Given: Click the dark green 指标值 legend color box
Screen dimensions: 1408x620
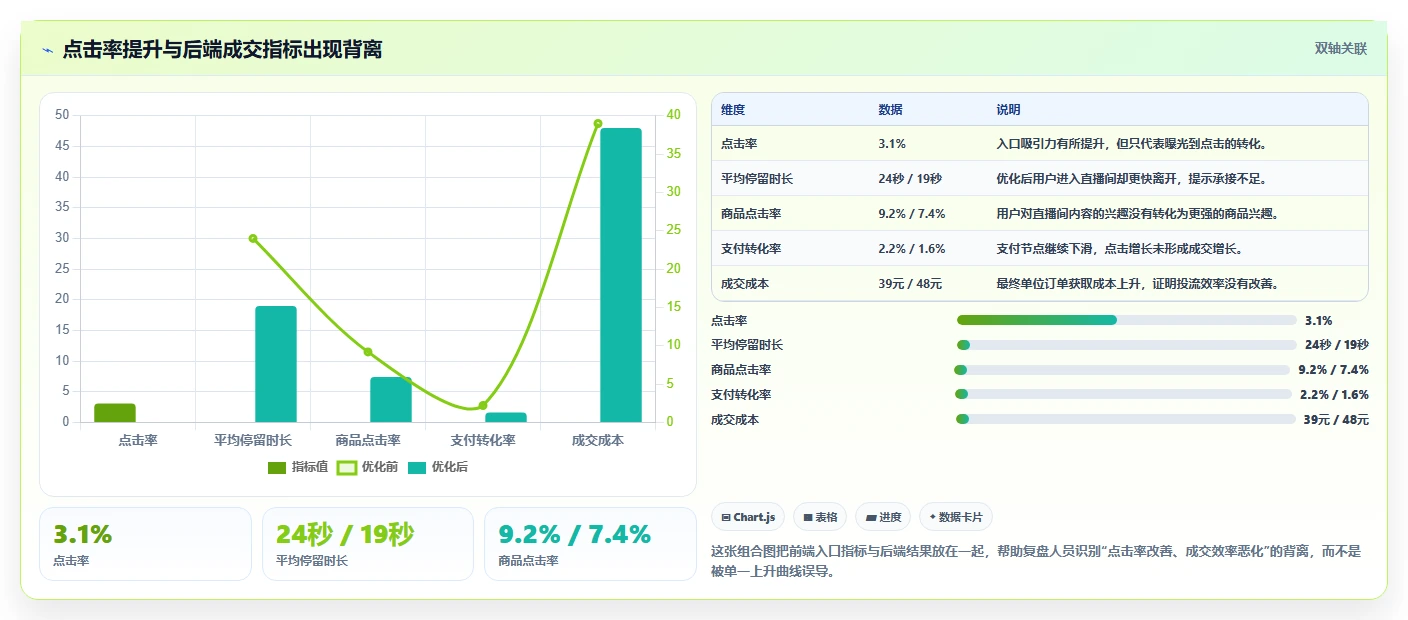Looking at the screenshot, I should pyautogui.click(x=277, y=467).
